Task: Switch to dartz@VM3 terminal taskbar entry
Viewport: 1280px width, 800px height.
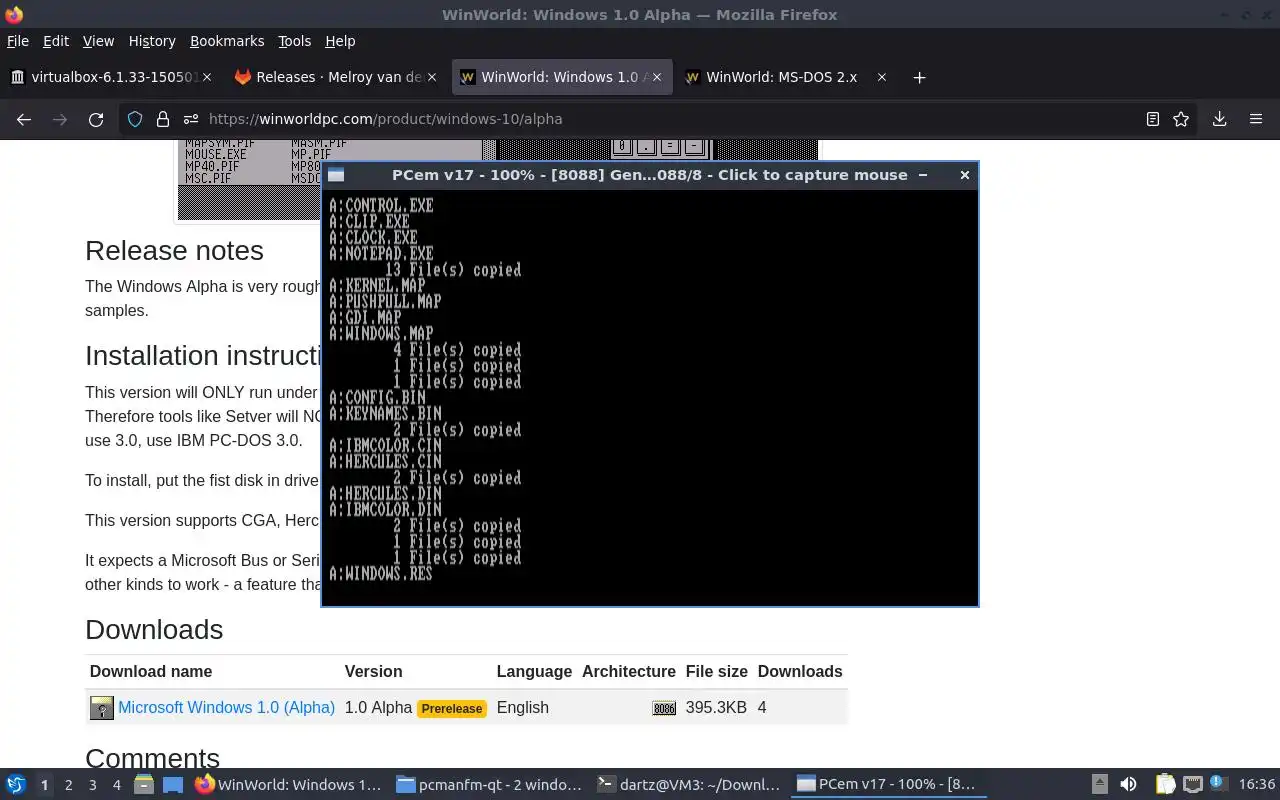Action: (x=688, y=785)
